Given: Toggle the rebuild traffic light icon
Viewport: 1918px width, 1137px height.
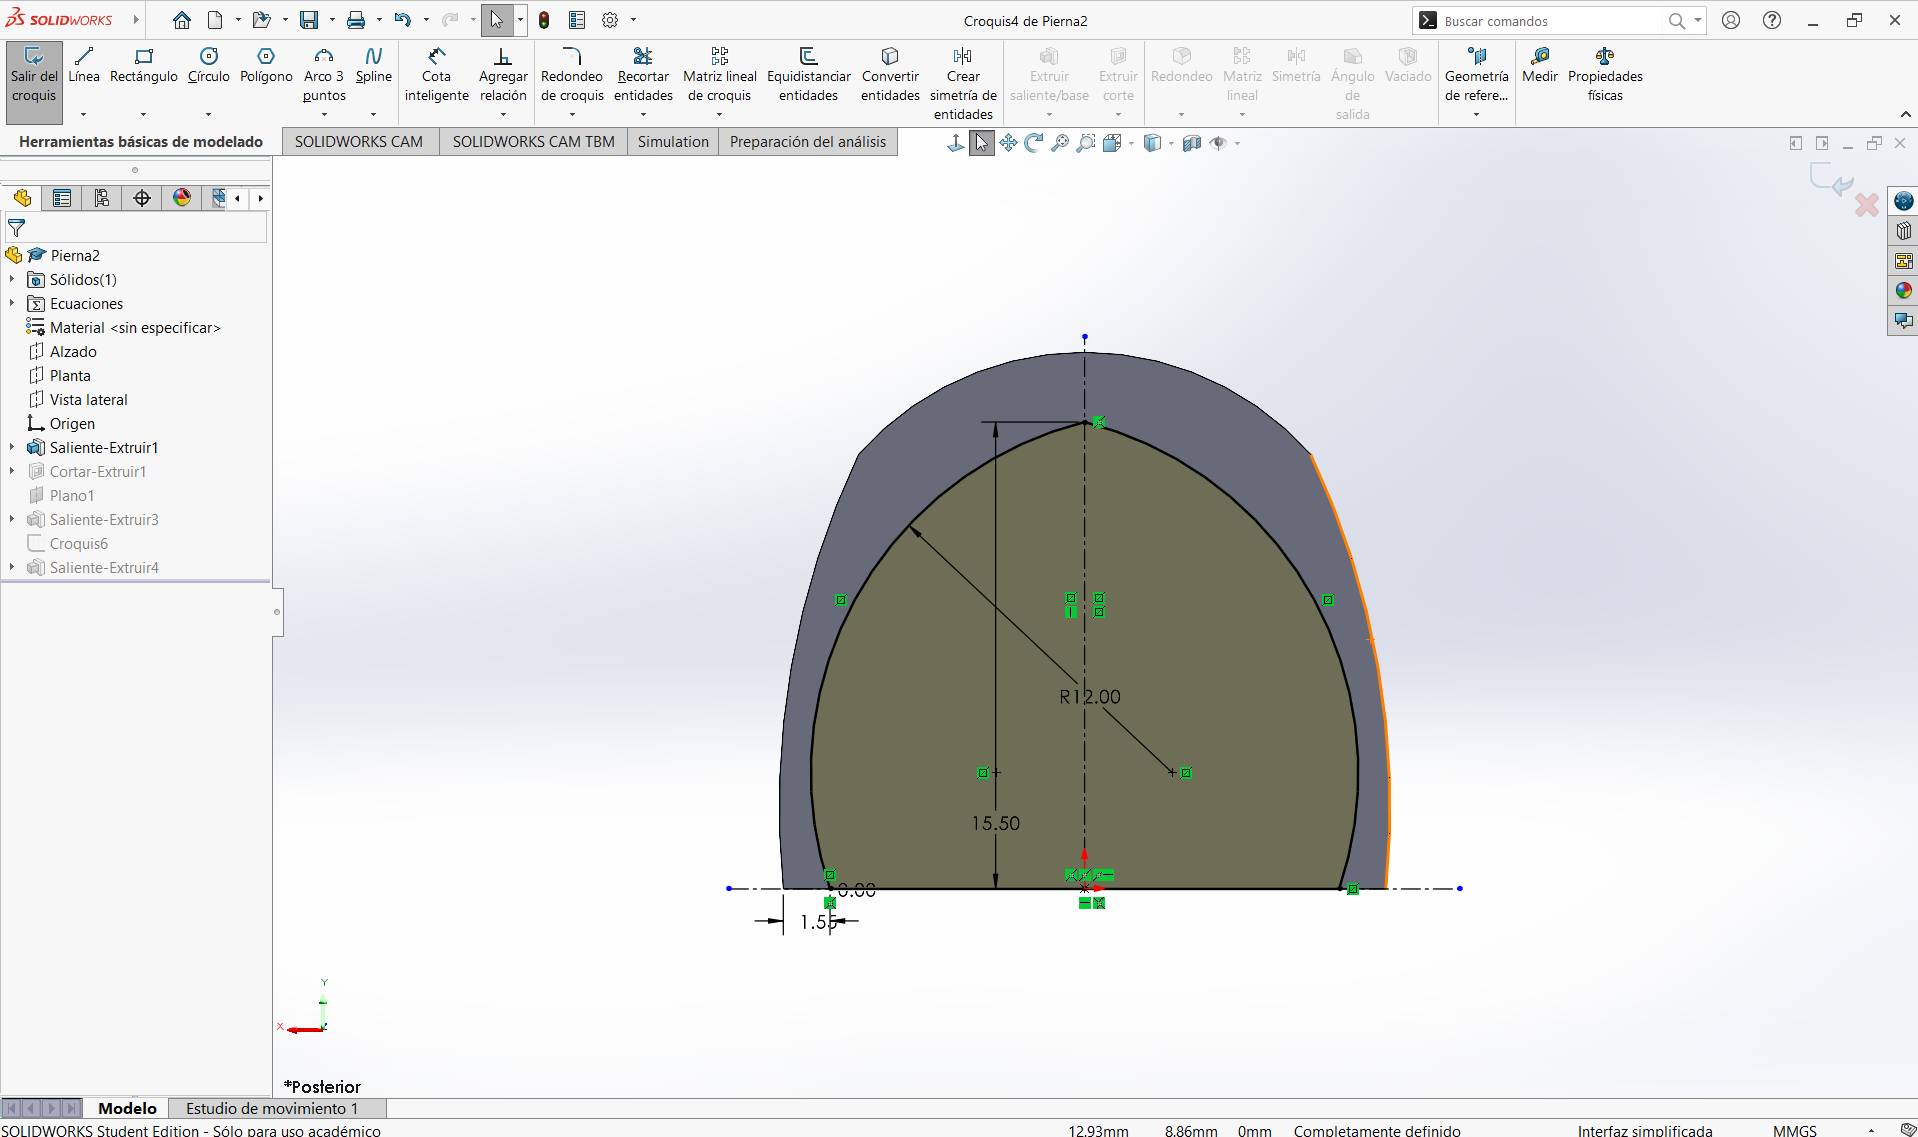Looking at the screenshot, I should tap(544, 20).
